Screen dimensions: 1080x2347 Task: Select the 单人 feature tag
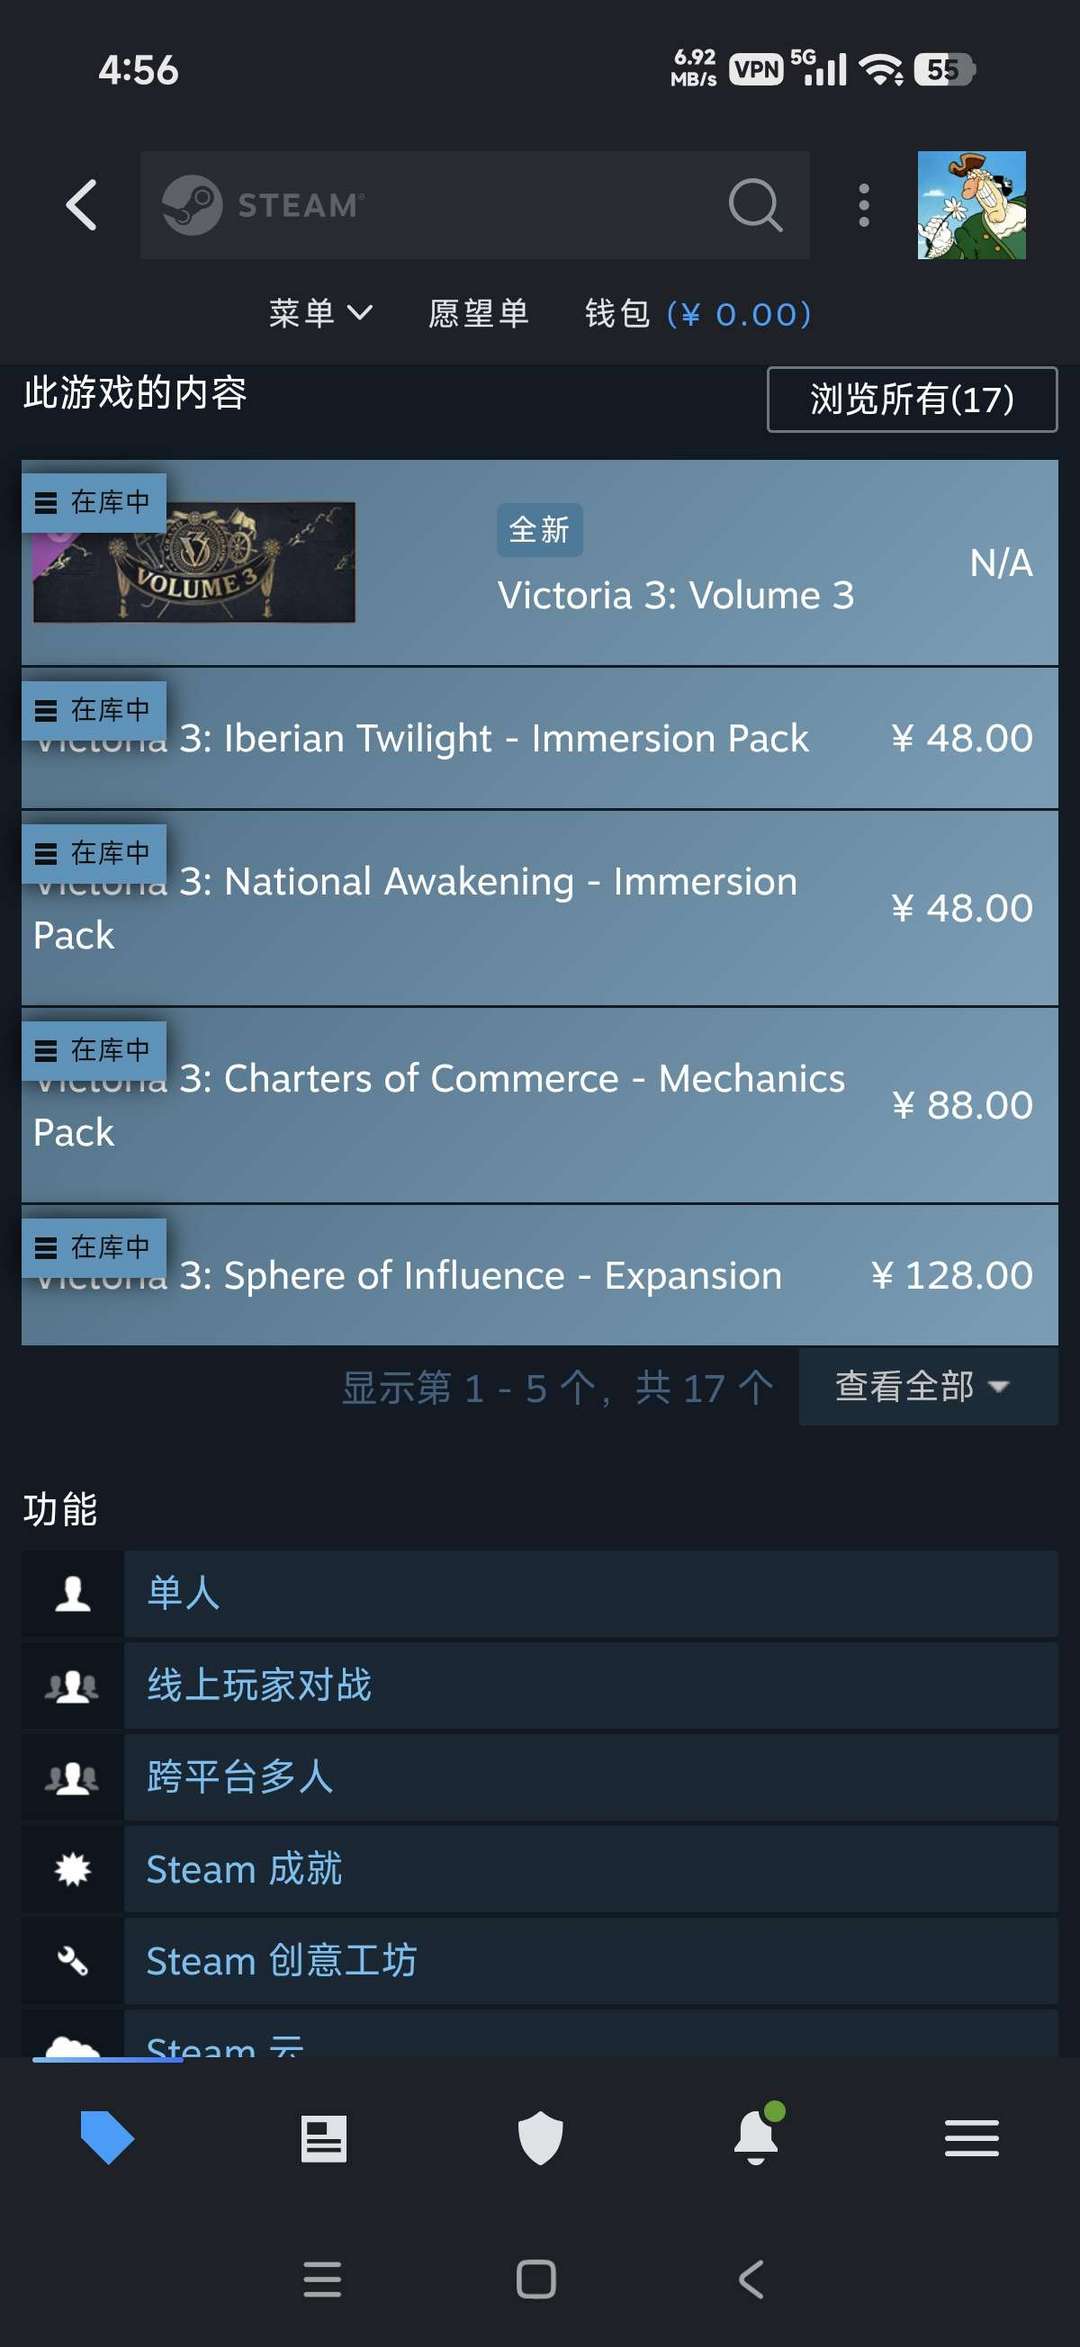[x=590, y=1593]
